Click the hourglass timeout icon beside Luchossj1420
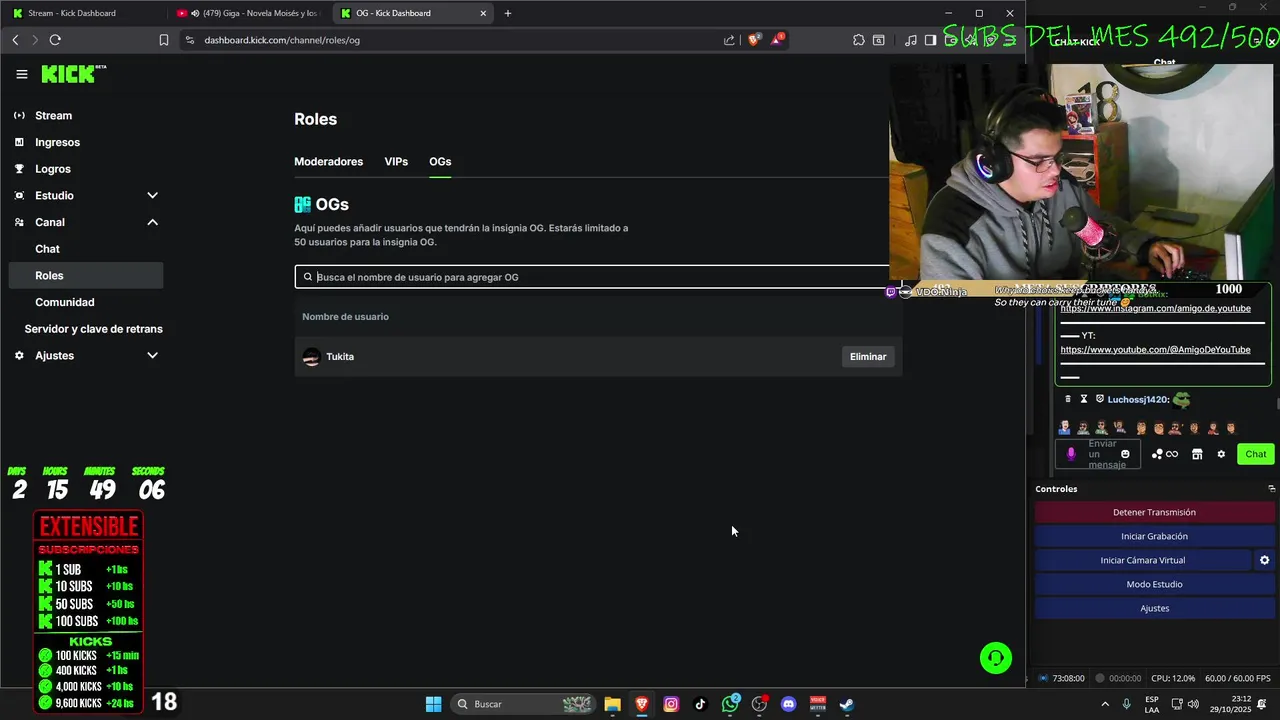The image size is (1280, 720). [x=1083, y=399]
